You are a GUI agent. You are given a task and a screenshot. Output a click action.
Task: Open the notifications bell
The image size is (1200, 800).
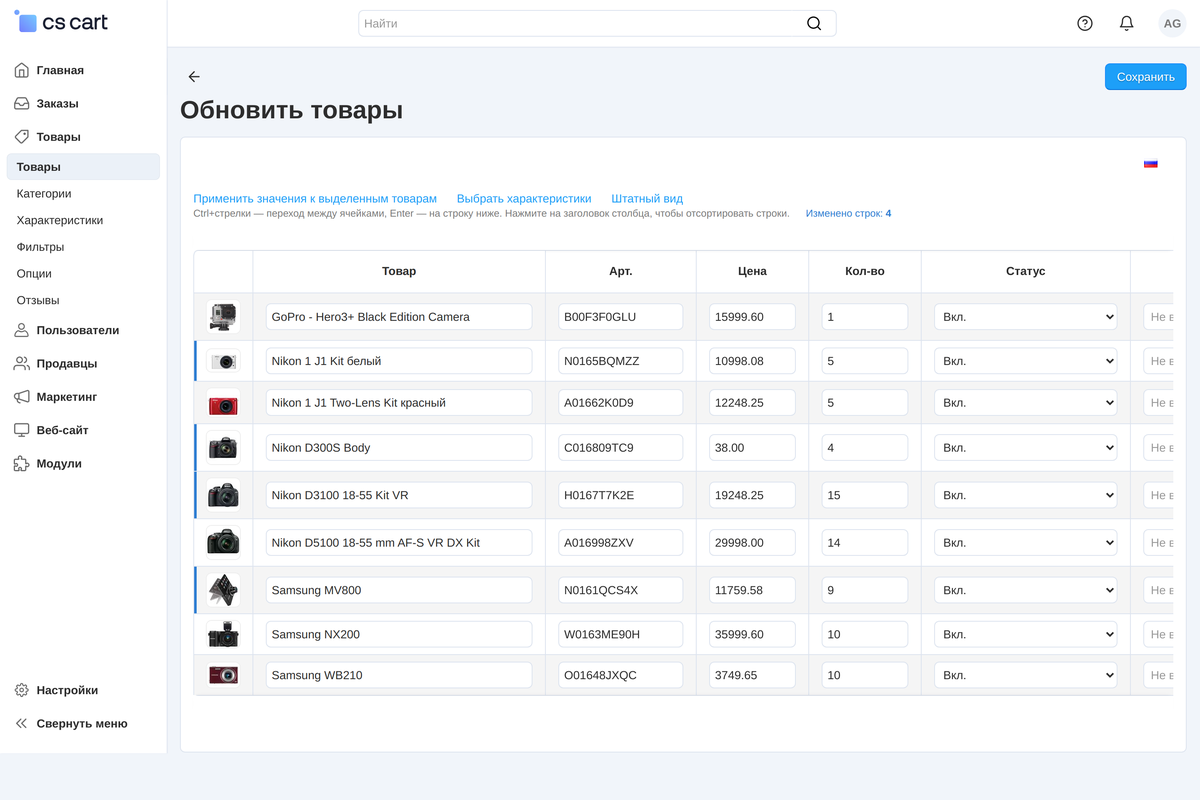(1127, 23)
